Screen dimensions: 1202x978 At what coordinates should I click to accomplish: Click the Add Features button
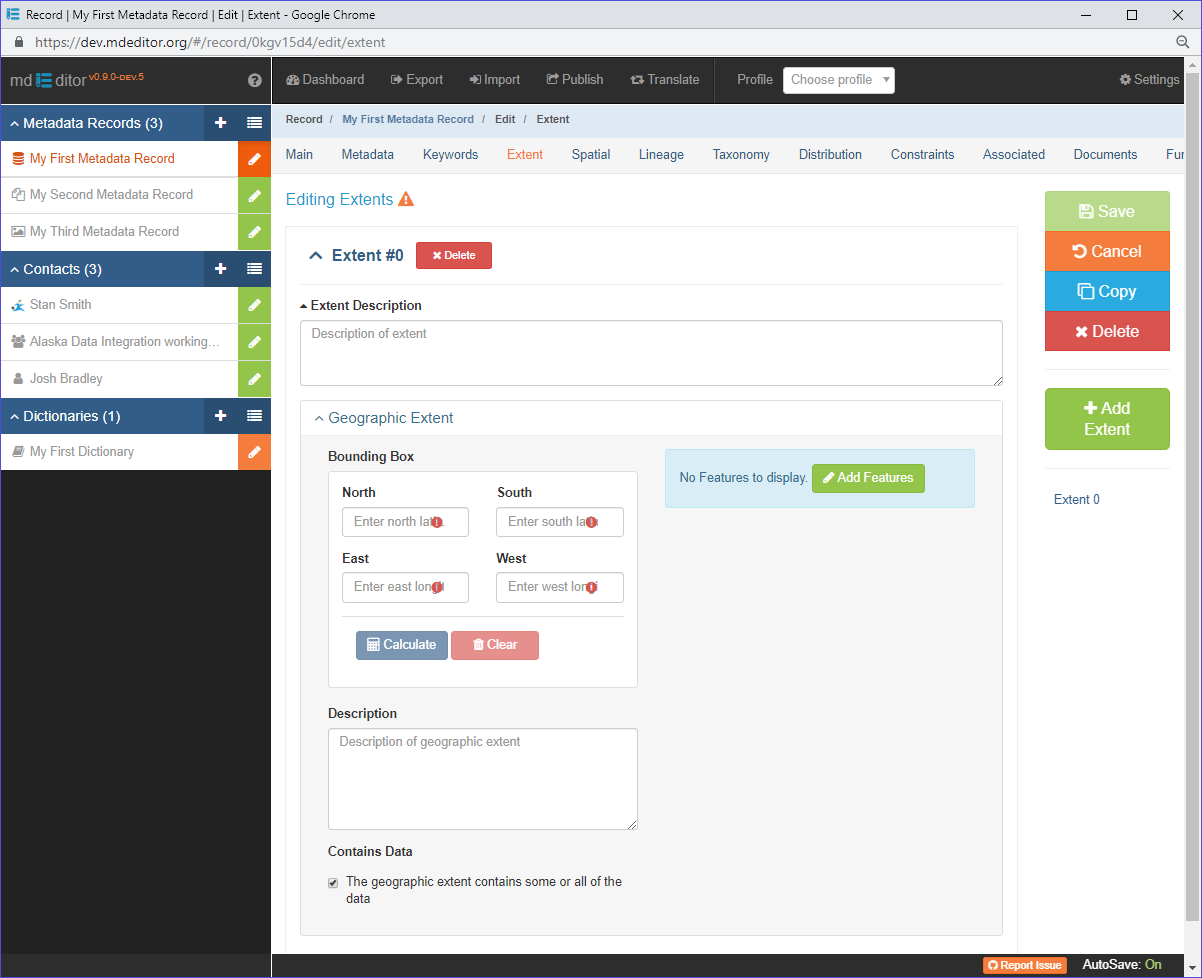(868, 478)
